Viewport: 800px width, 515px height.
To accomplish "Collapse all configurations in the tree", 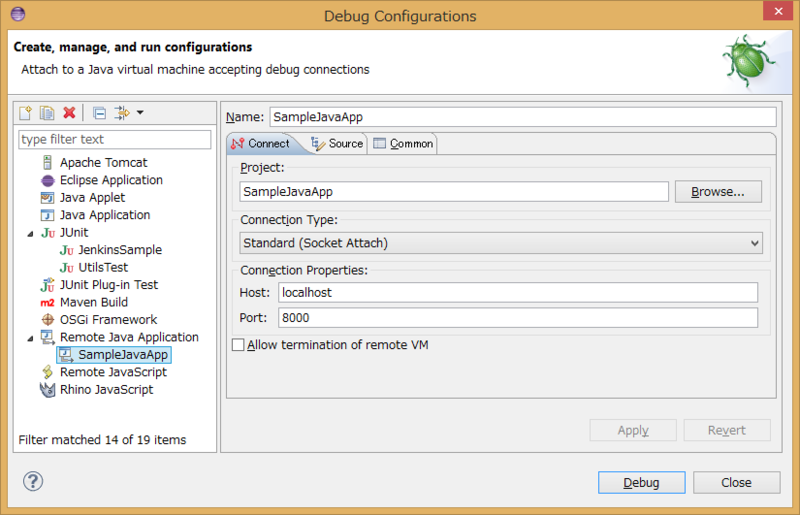I will tap(99, 113).
